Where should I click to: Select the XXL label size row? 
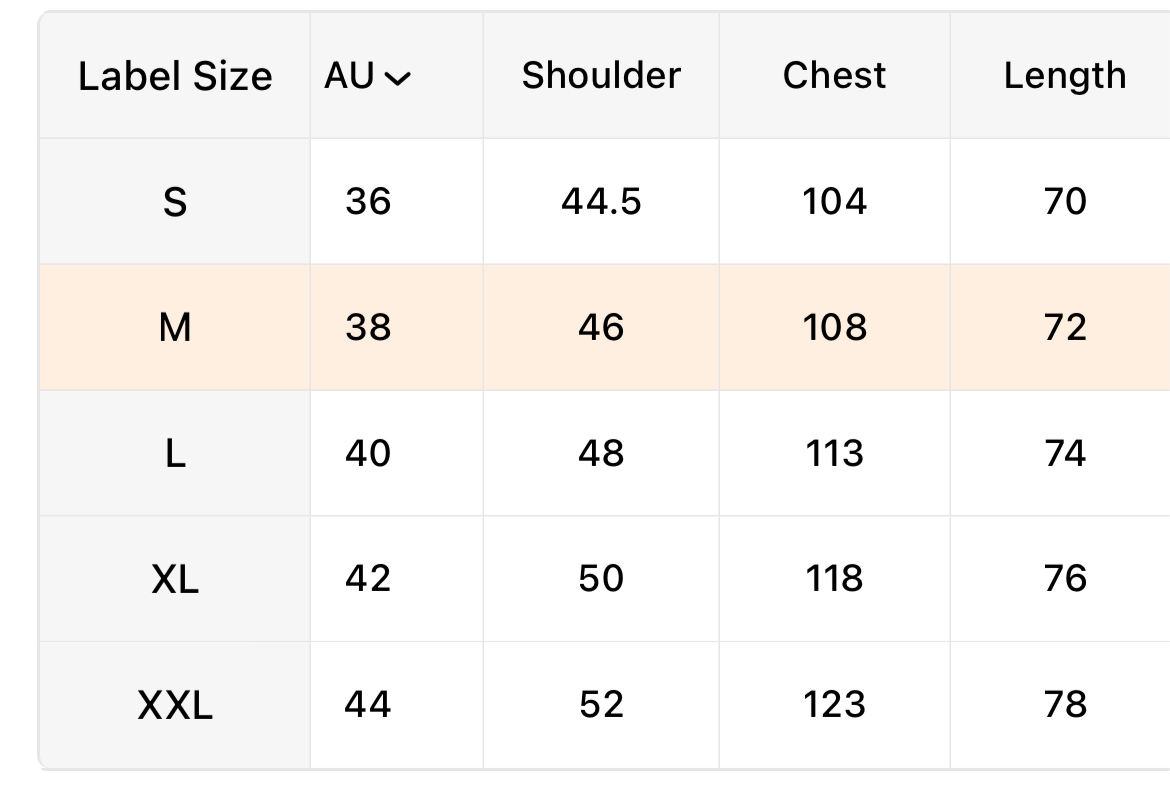(175, 706)
